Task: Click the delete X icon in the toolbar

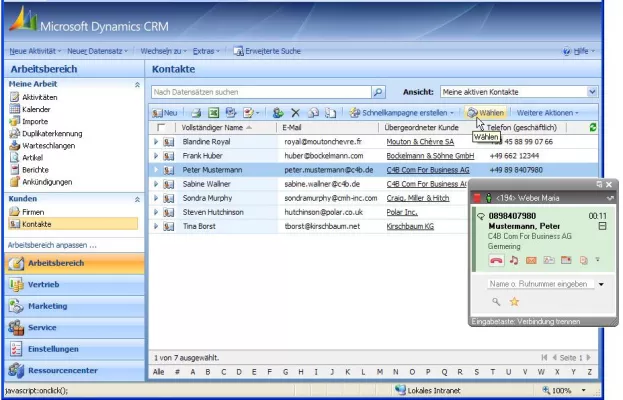Action: (295, 113)
